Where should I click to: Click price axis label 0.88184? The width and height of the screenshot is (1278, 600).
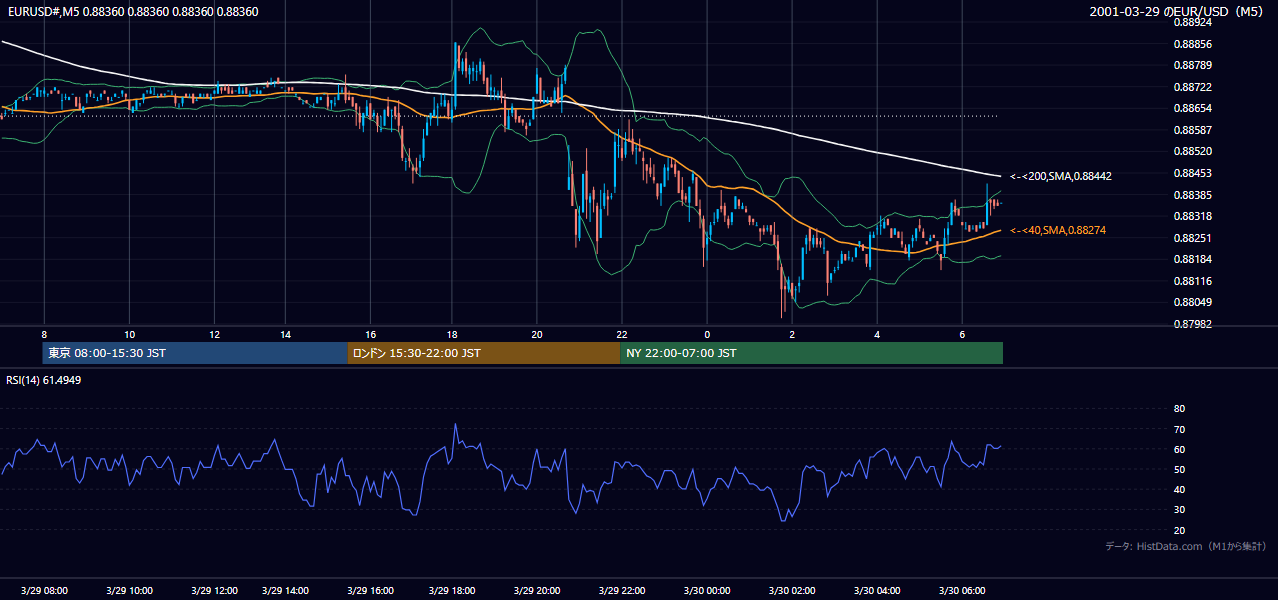pyautogui.click(x=1193, y=259)
